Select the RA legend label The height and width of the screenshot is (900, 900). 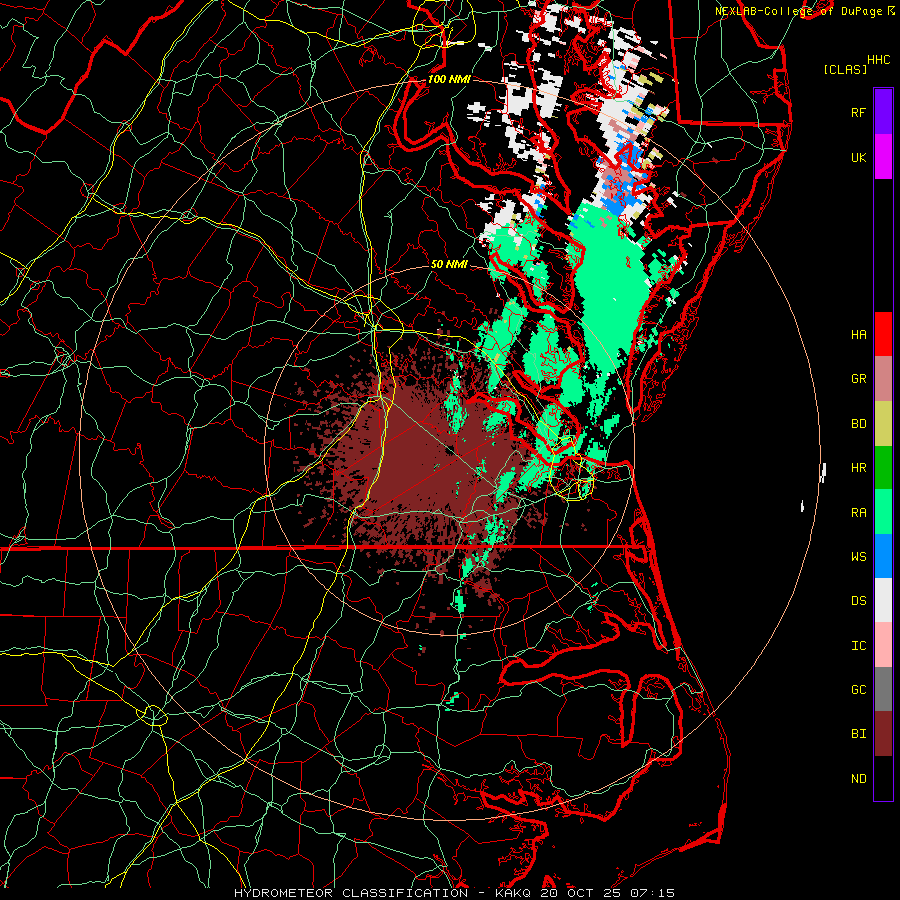[x=858, y=513]
